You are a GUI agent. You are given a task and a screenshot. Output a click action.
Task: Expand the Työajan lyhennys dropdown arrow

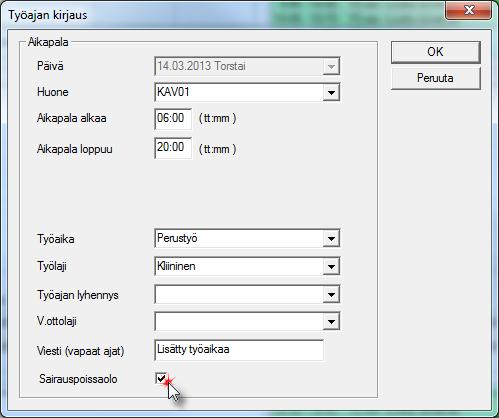pos(331,295)
